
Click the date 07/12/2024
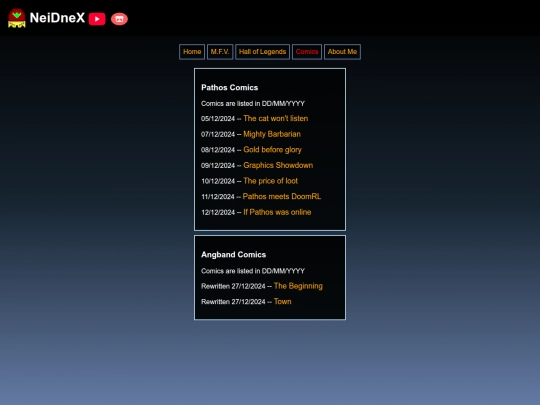218,134
